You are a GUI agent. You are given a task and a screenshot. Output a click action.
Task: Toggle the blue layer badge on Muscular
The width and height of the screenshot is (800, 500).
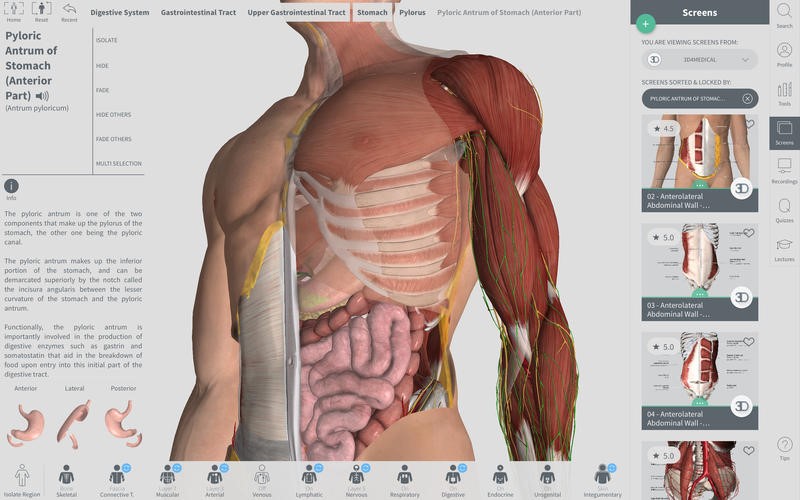click(x=177, y=467)
